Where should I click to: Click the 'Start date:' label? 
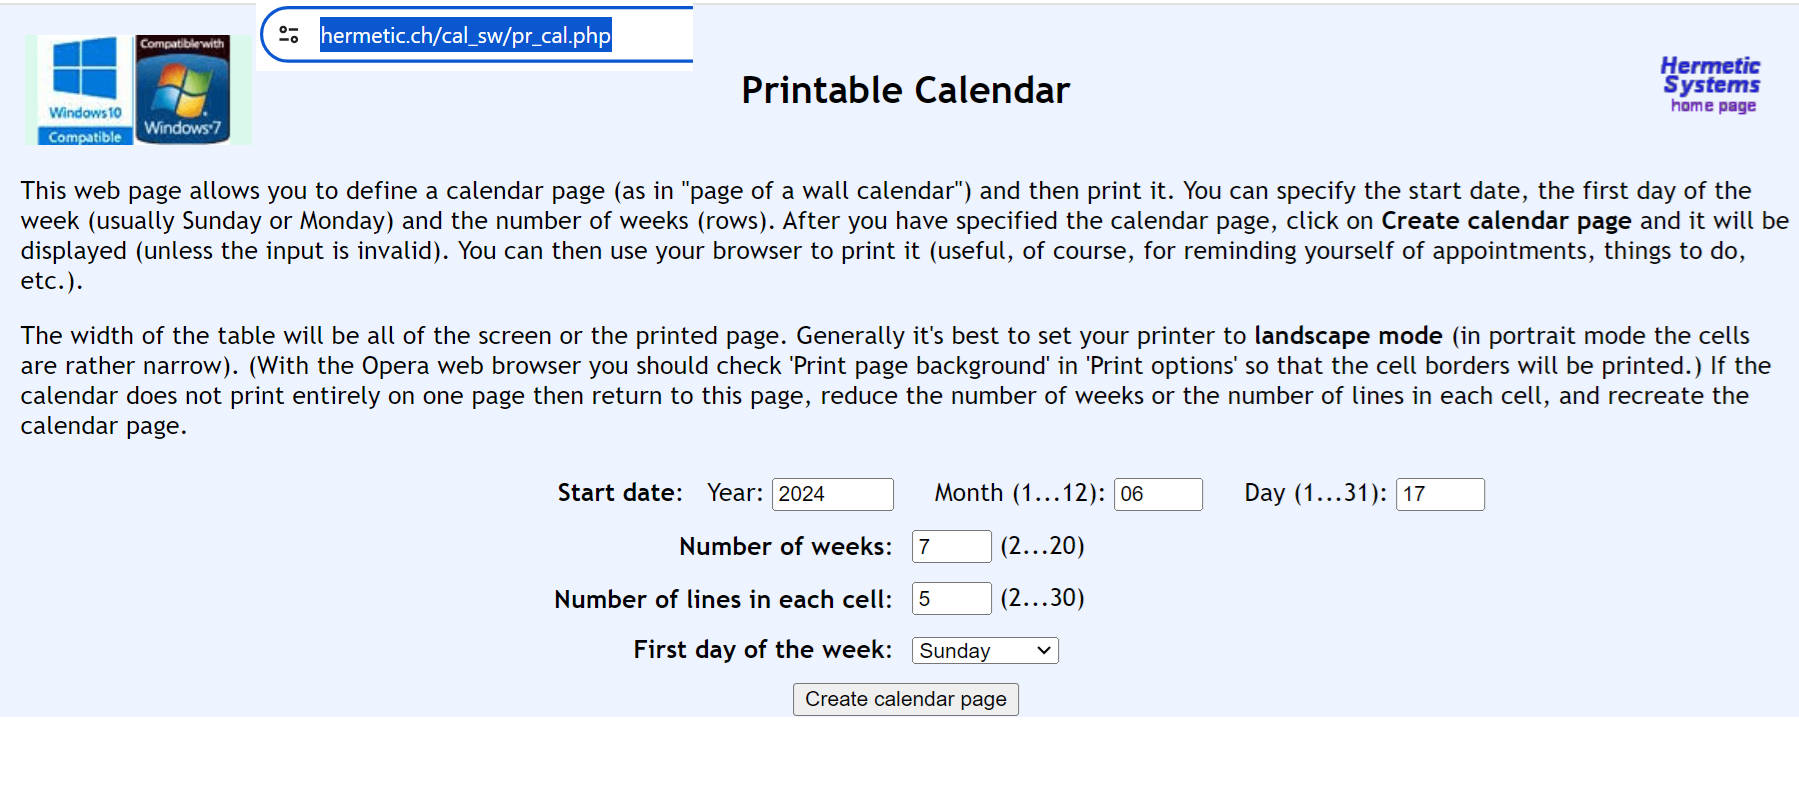coord(620,493)
